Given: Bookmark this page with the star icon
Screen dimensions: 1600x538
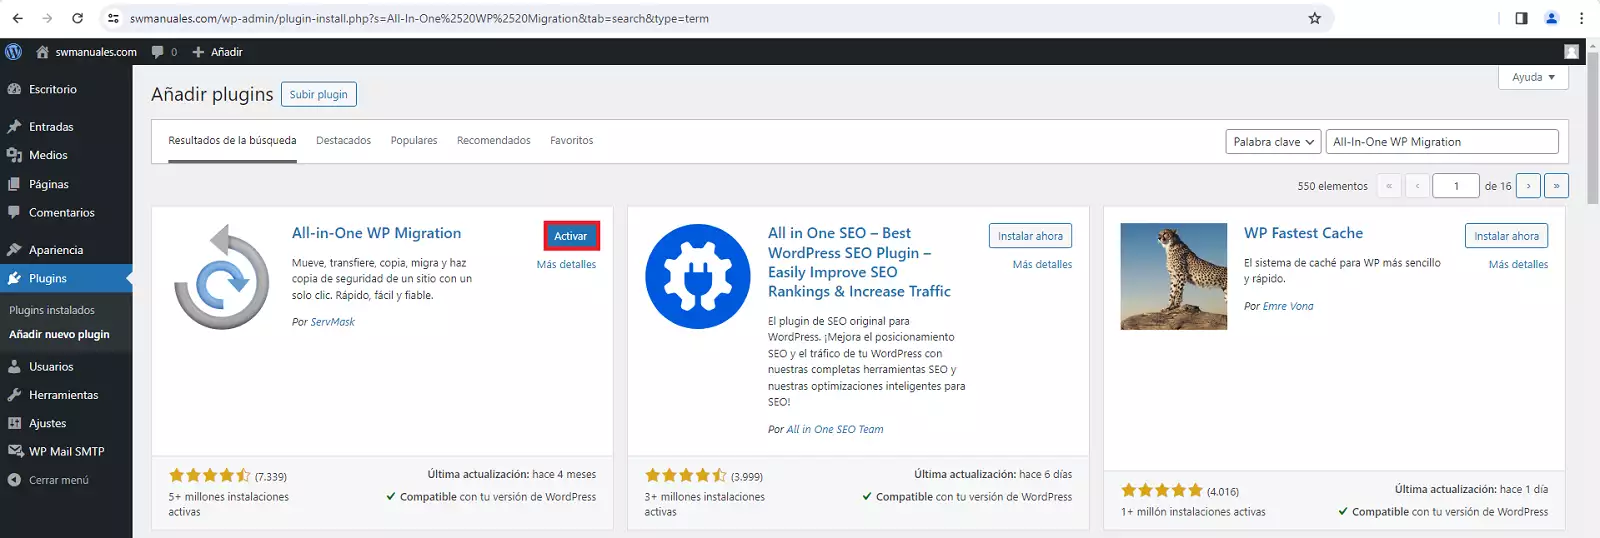Looking at the screenshot, I should [x=1314, y=18].
